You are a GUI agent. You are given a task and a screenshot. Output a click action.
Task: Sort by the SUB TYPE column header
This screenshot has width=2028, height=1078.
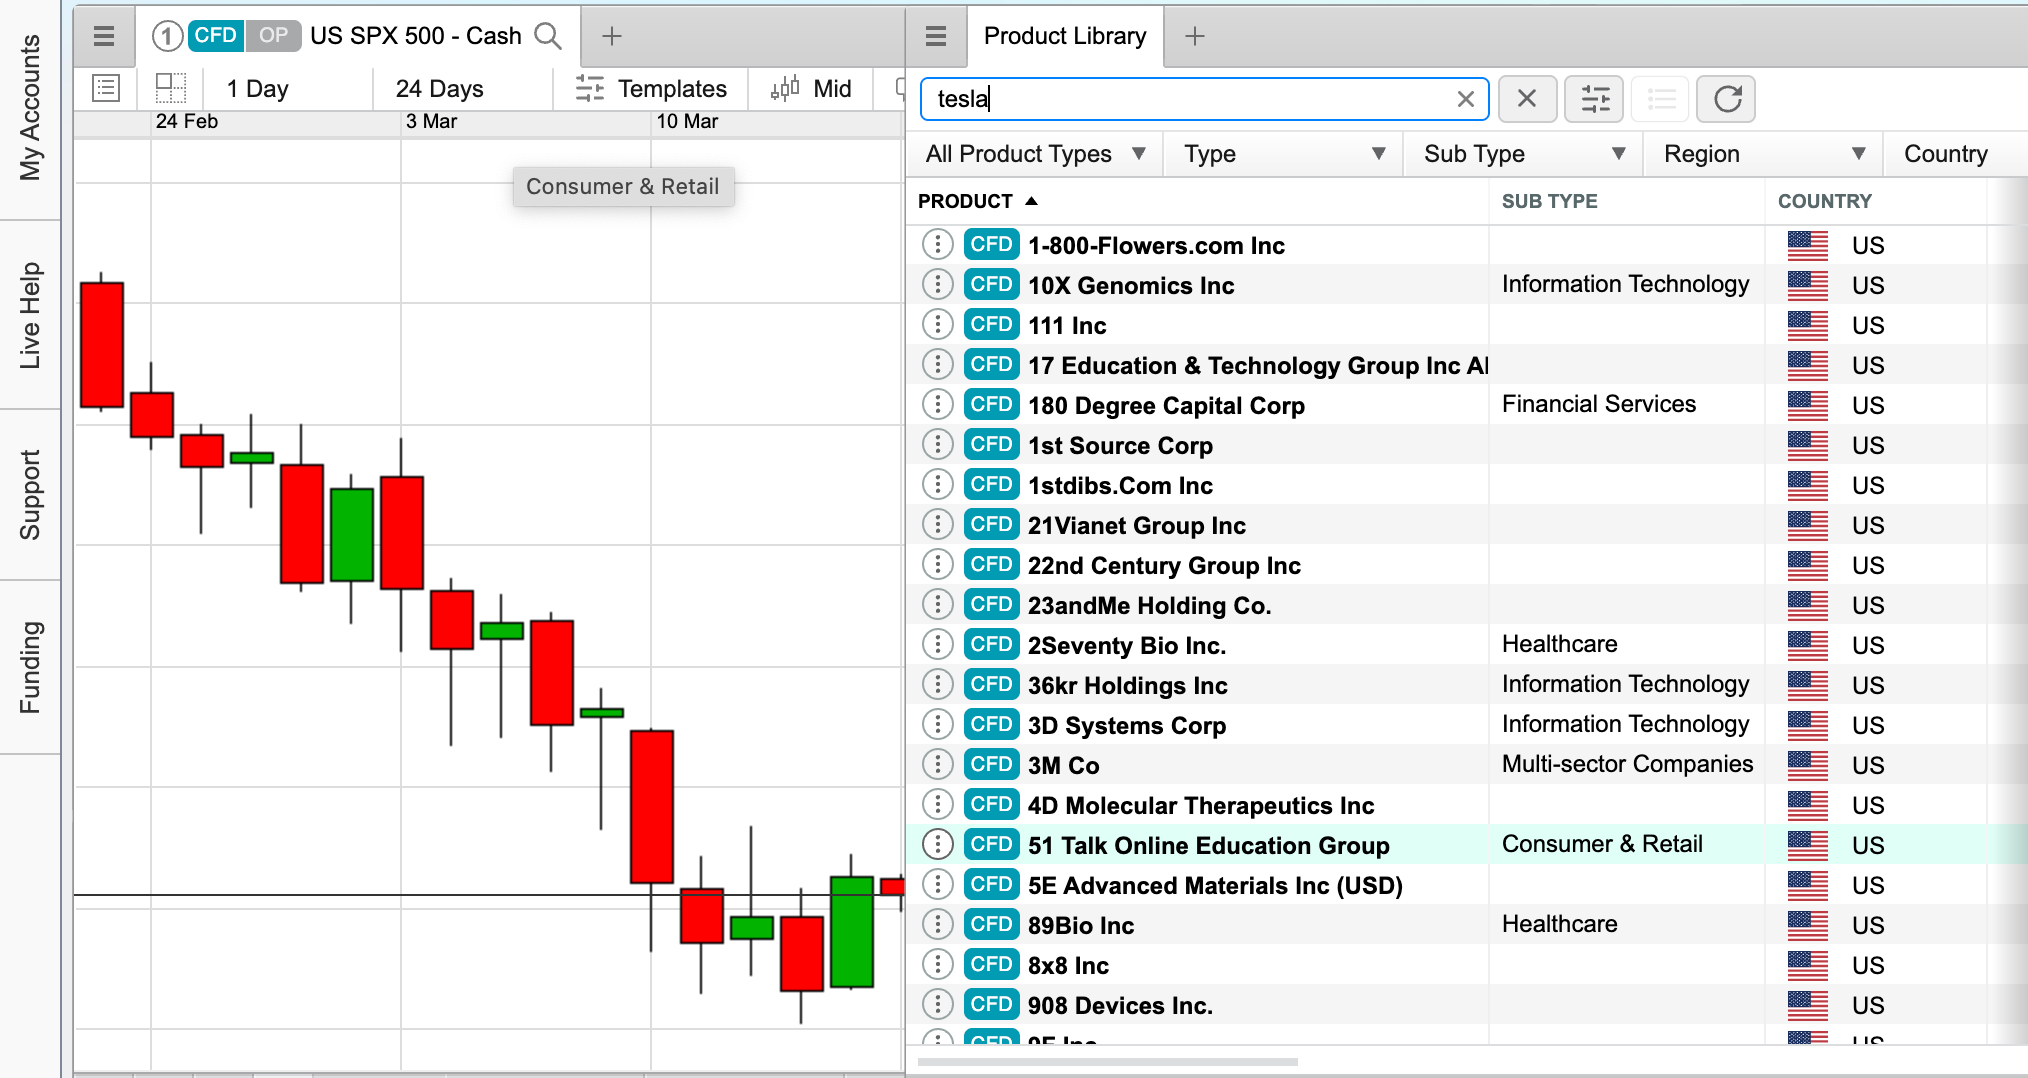[x=1549, y=201]
